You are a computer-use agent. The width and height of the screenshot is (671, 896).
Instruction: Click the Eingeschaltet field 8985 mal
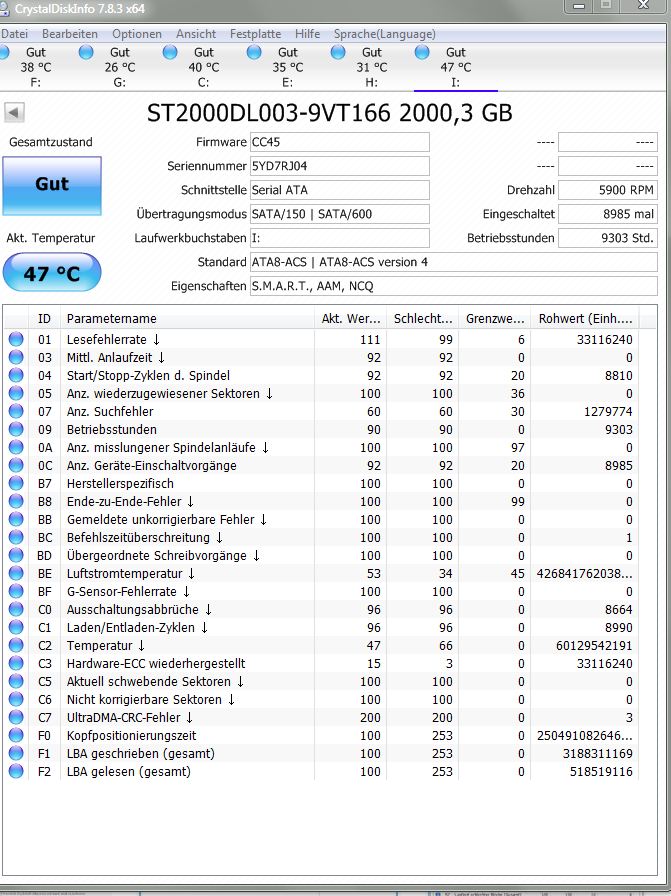click(x=608, y=214)
